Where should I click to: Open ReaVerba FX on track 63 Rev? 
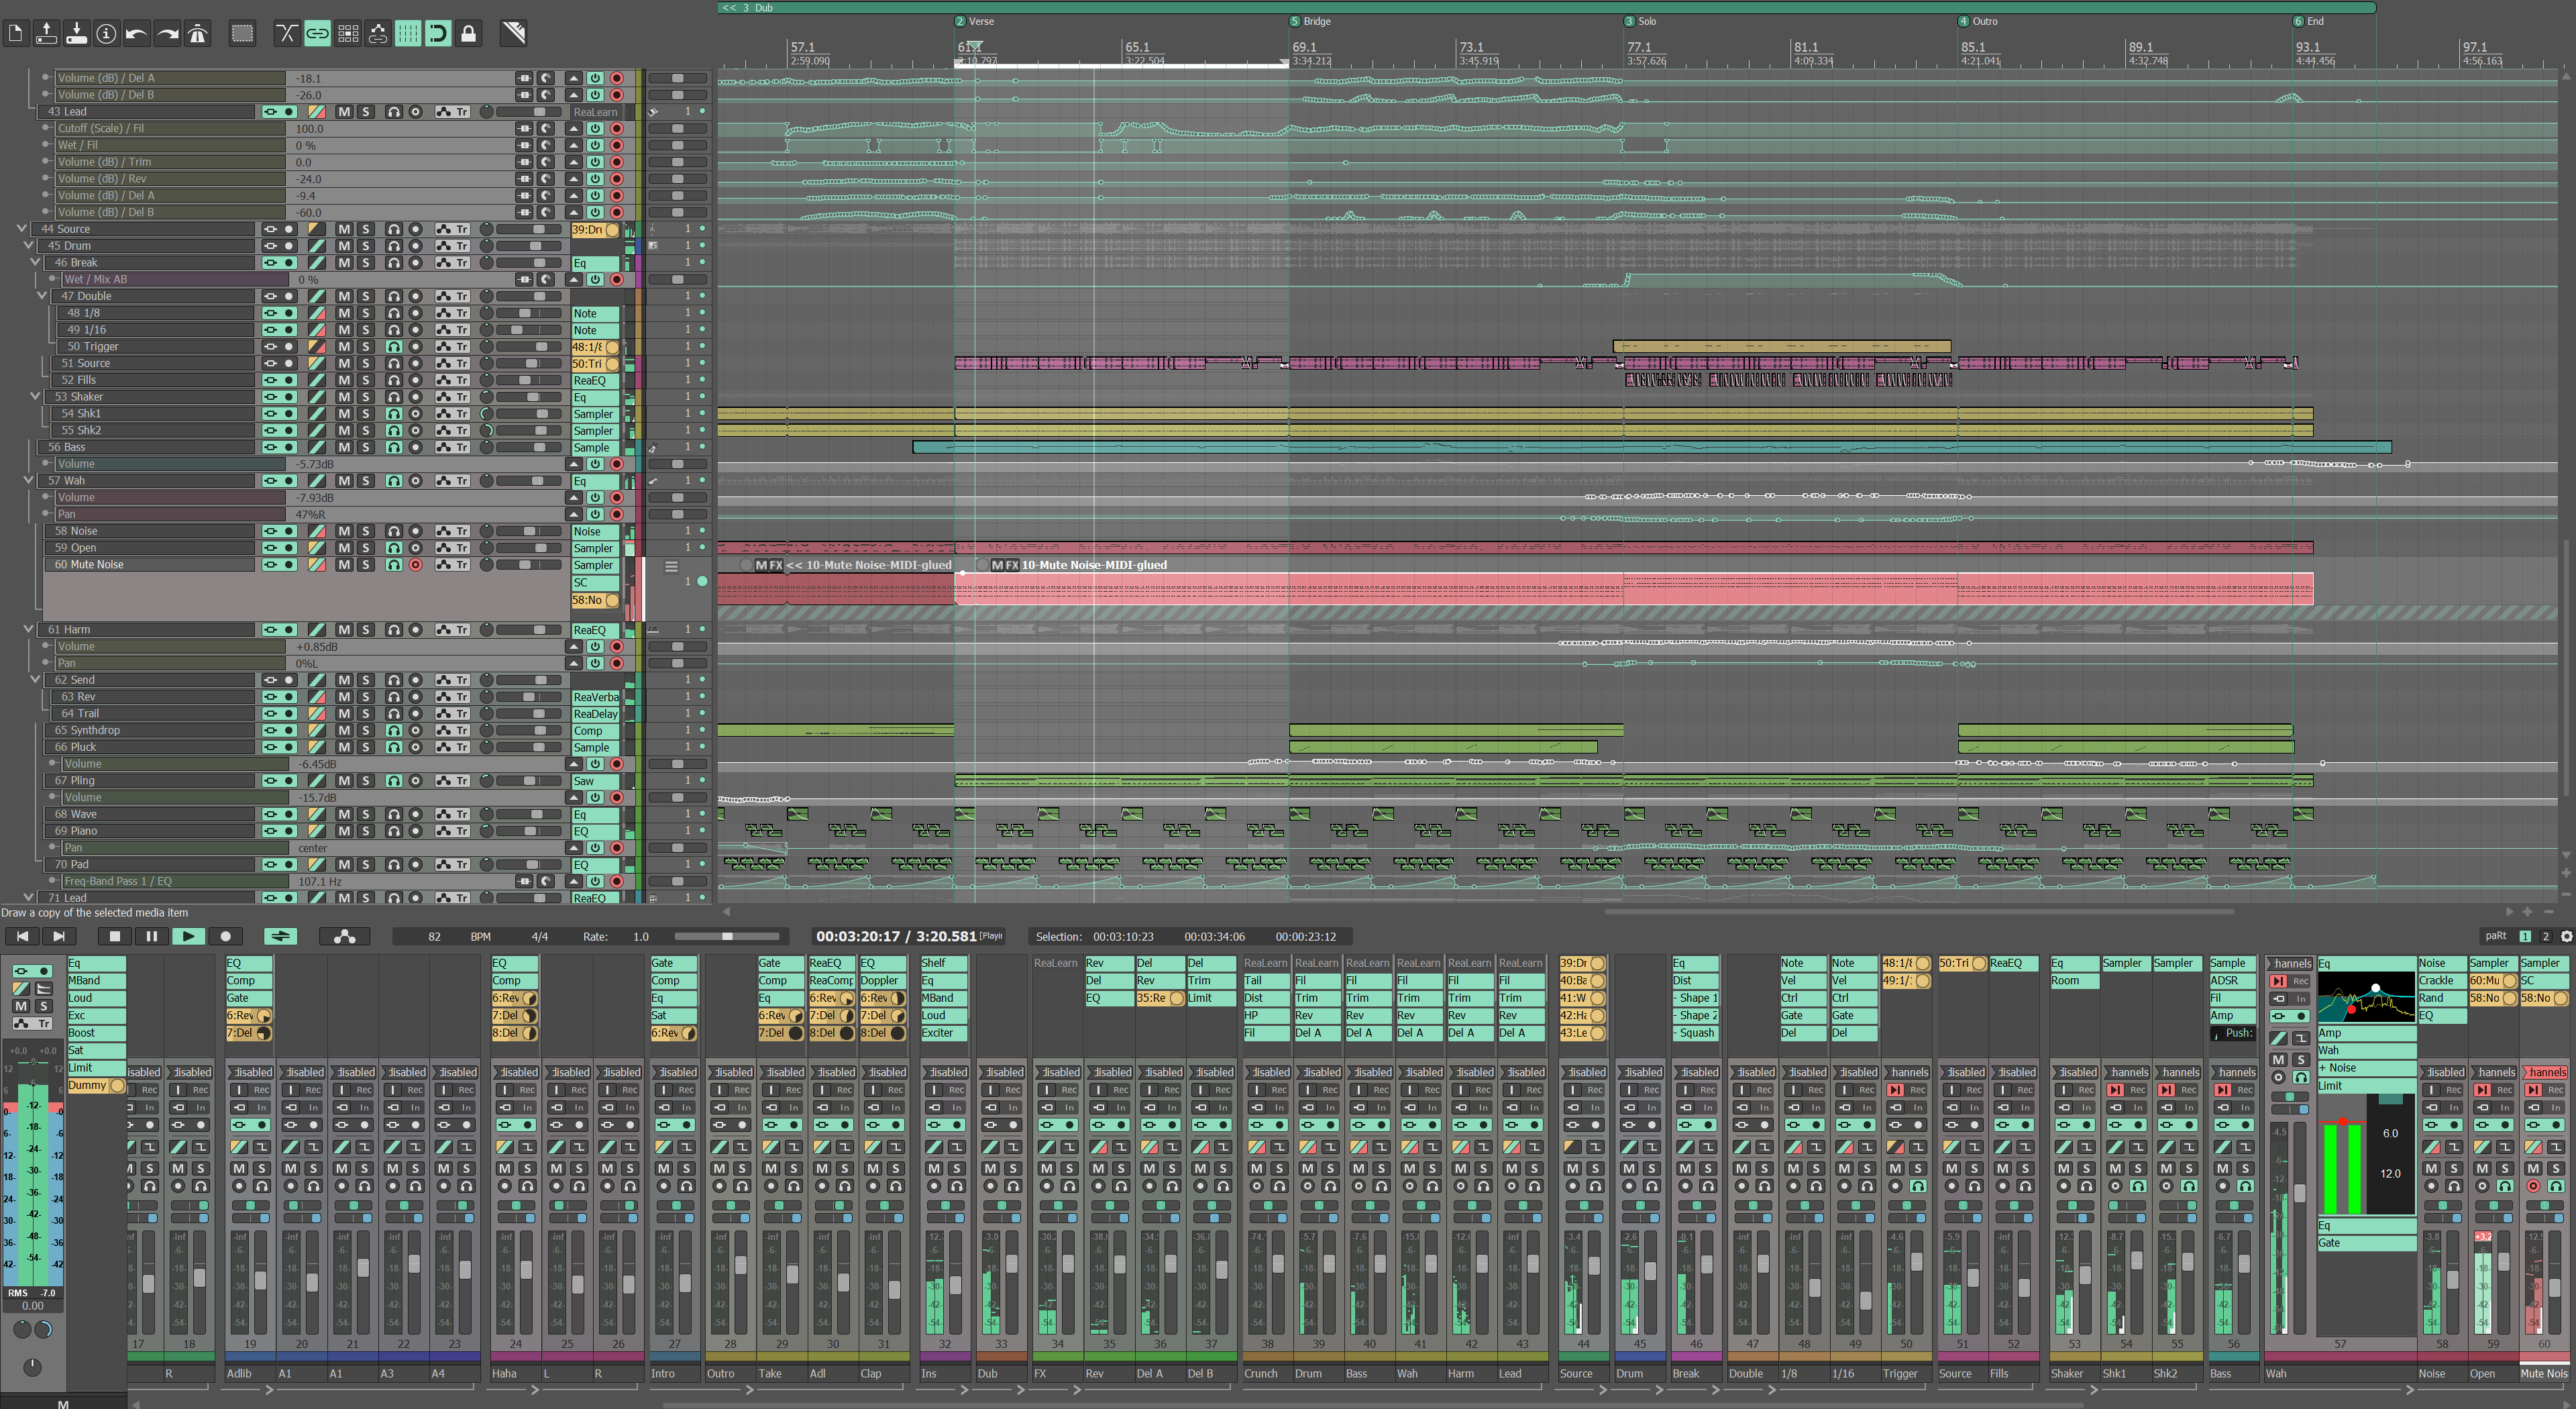tap(595, 697)
